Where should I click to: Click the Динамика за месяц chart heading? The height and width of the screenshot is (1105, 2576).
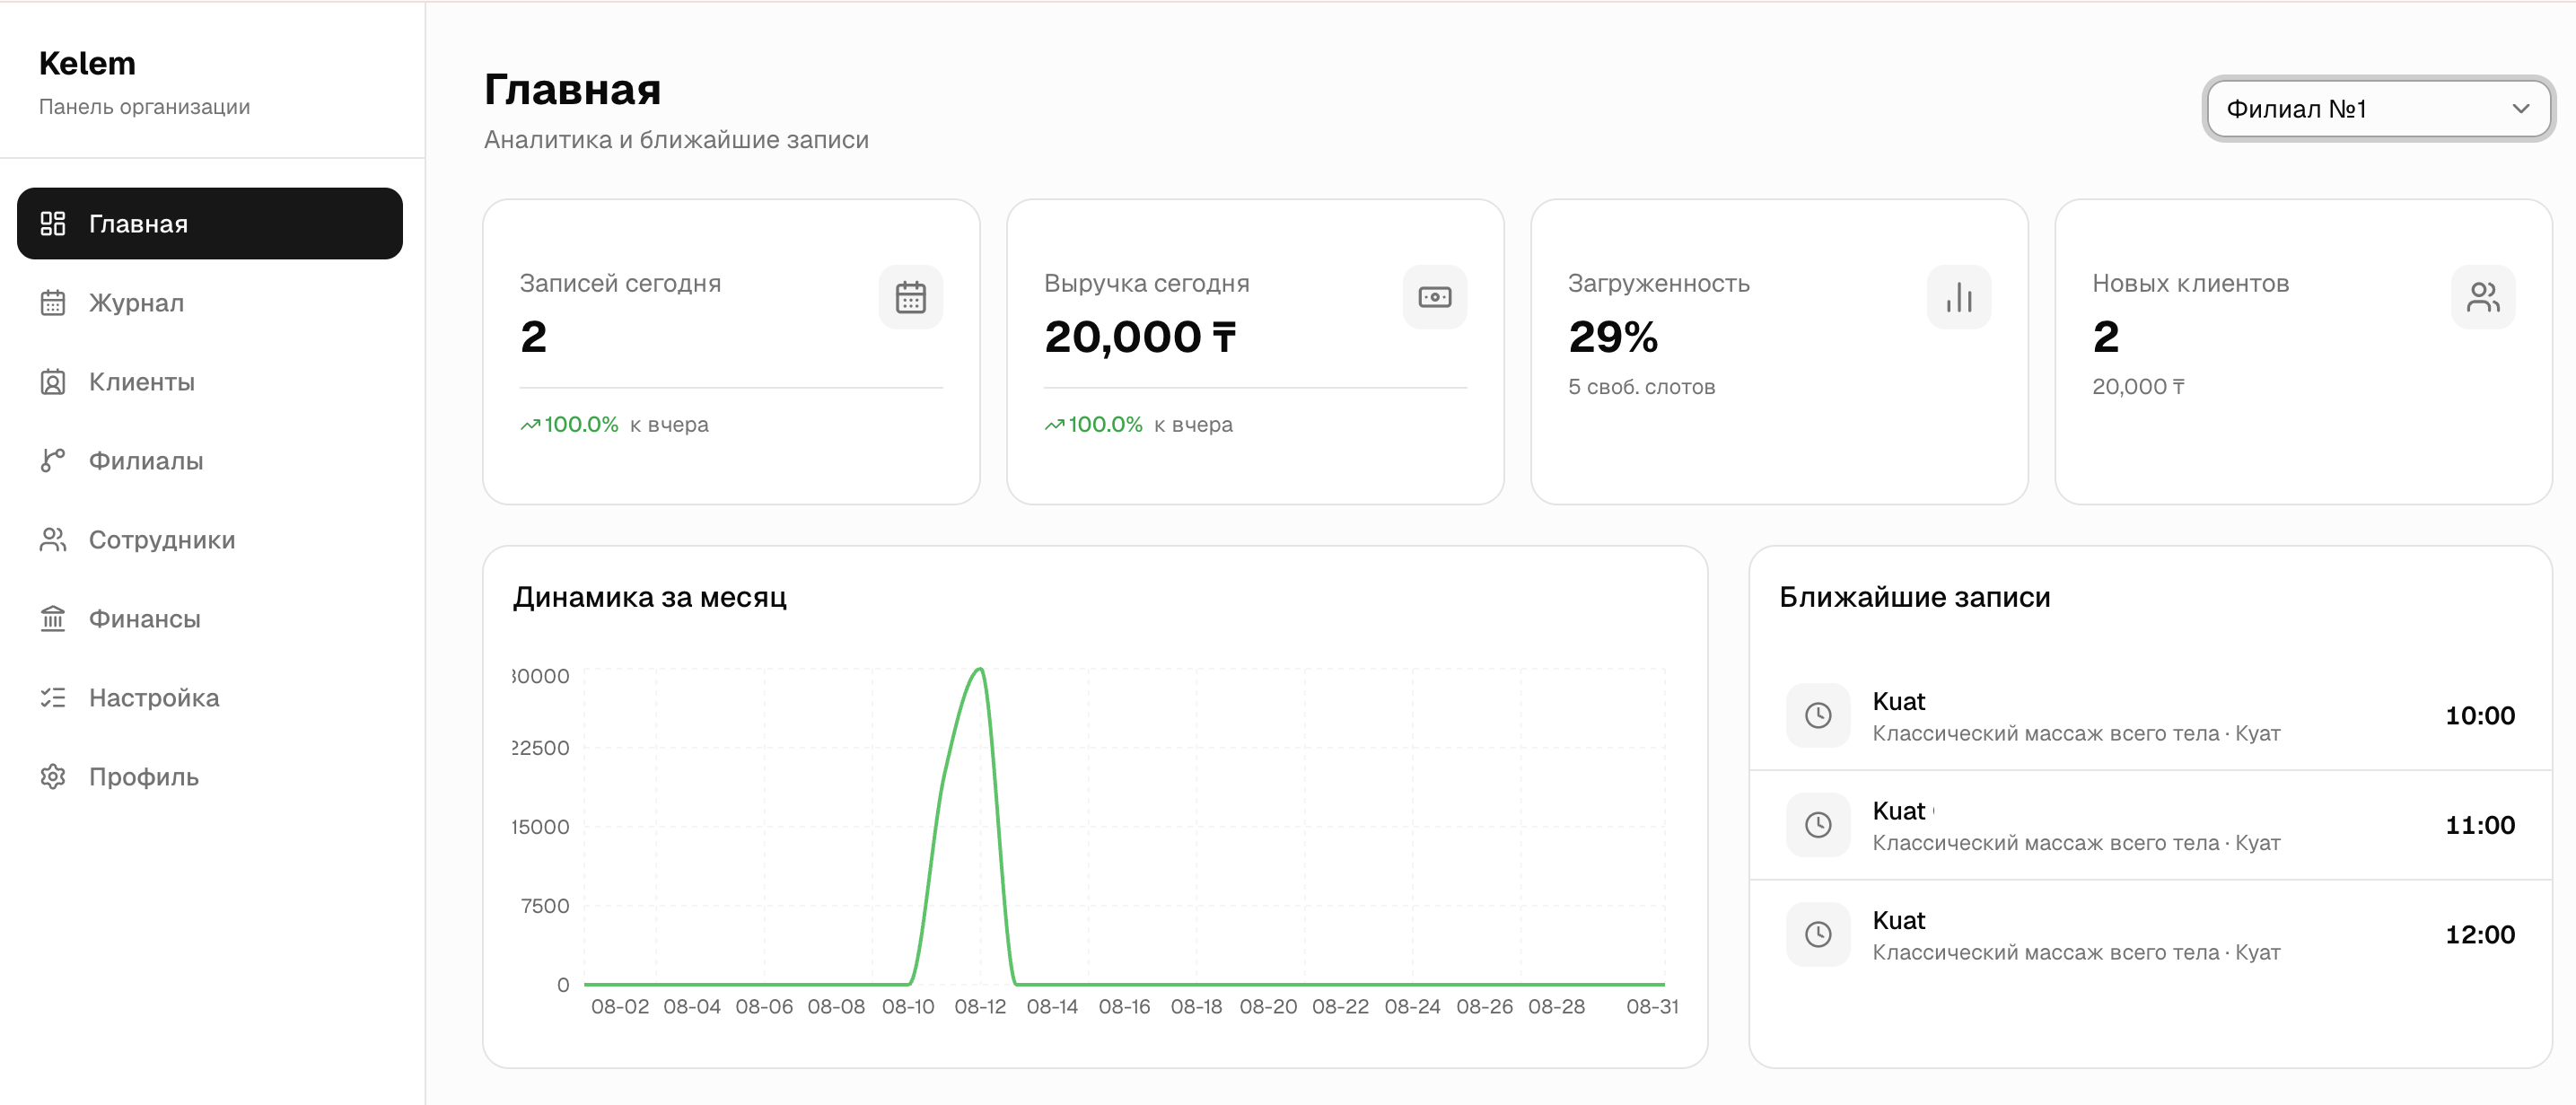point(650,597)
